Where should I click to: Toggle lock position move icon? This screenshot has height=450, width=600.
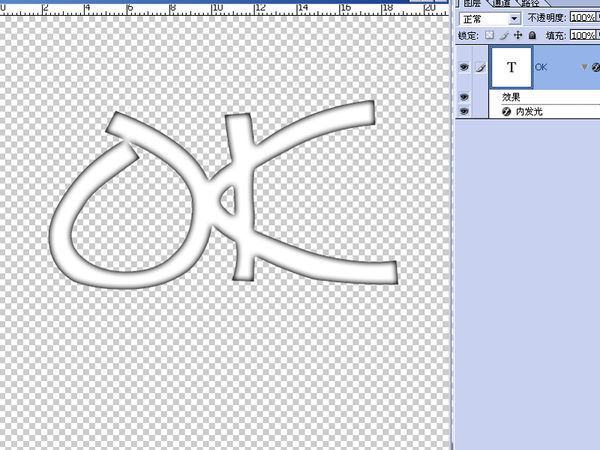tap(517, 35)
